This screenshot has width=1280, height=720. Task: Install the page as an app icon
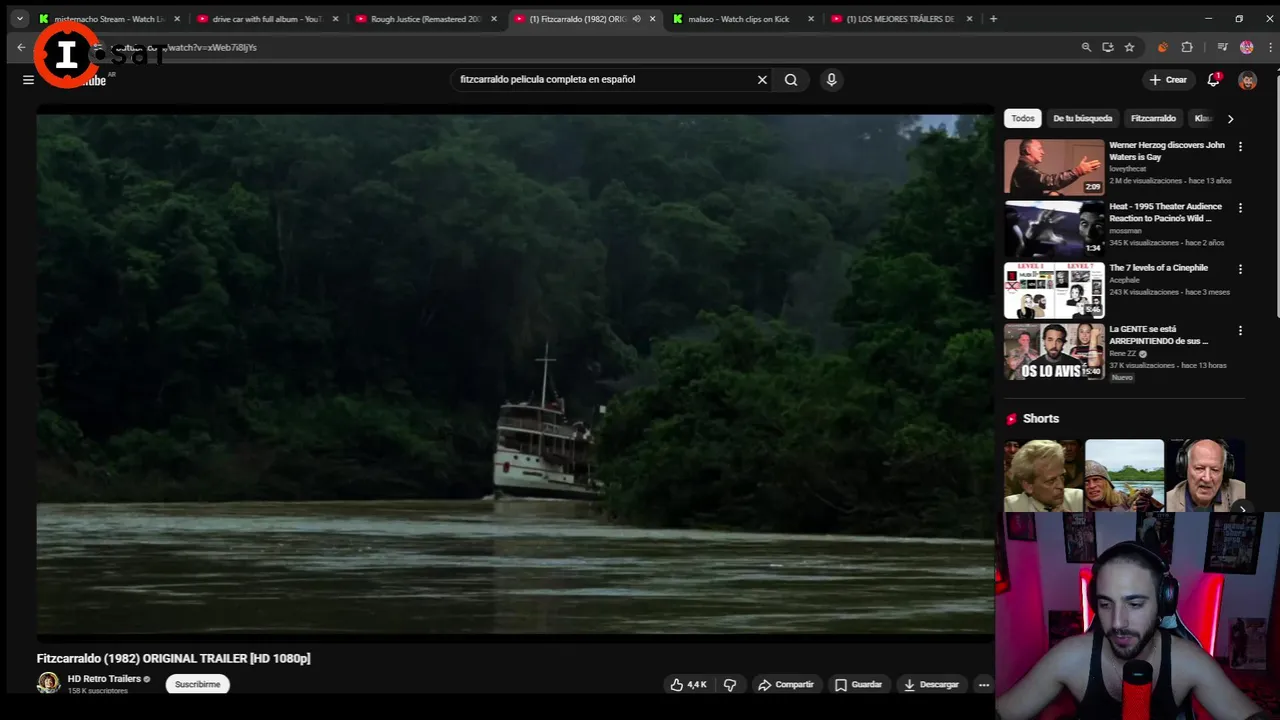[1108, 47]
